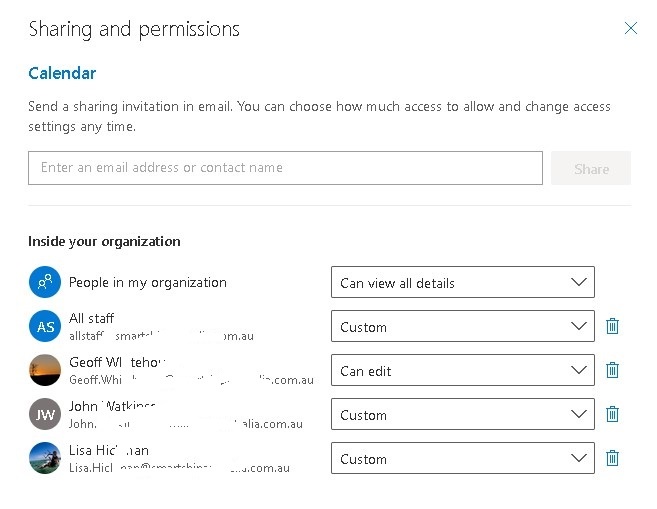This screenshot has width=657, height=509.
Task: Open Geoff's Can edit permission dropdown
Action: 462,370
